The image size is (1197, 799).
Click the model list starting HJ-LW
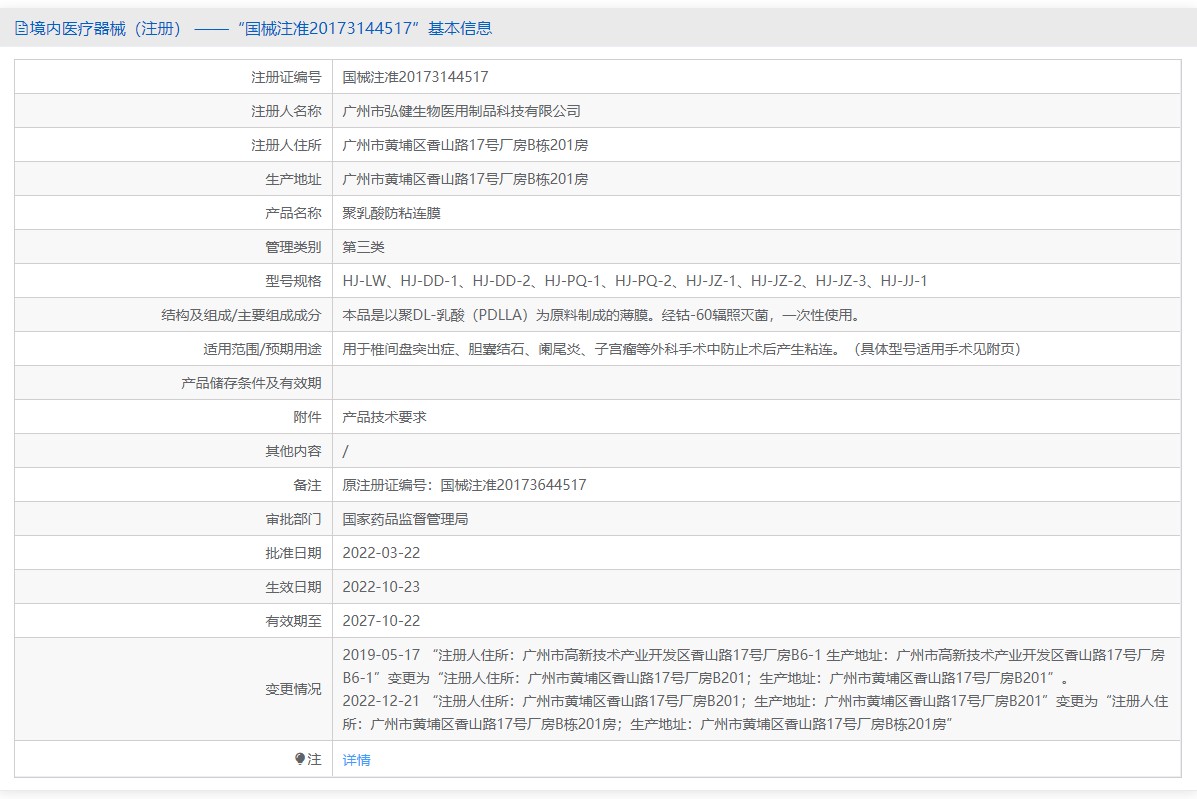click(634, 281)
